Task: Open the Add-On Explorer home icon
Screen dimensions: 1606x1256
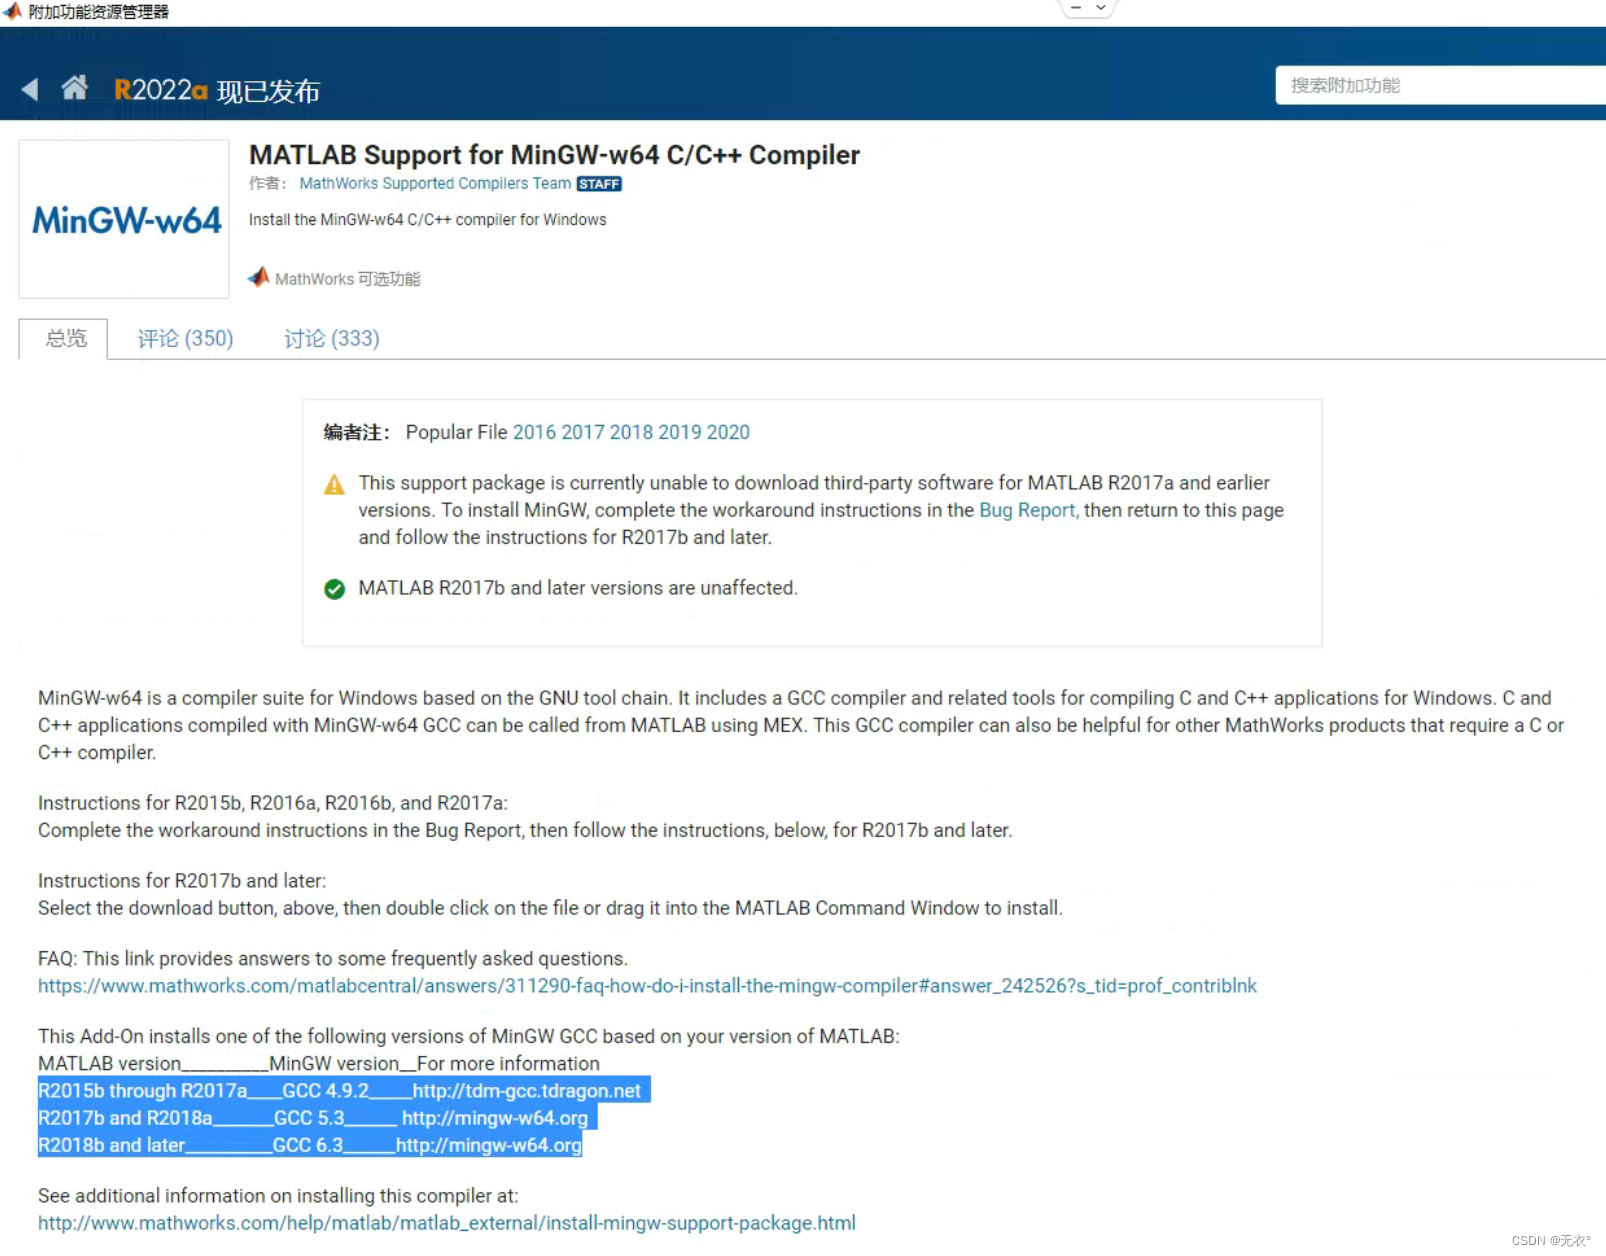Action: [74, 88]
